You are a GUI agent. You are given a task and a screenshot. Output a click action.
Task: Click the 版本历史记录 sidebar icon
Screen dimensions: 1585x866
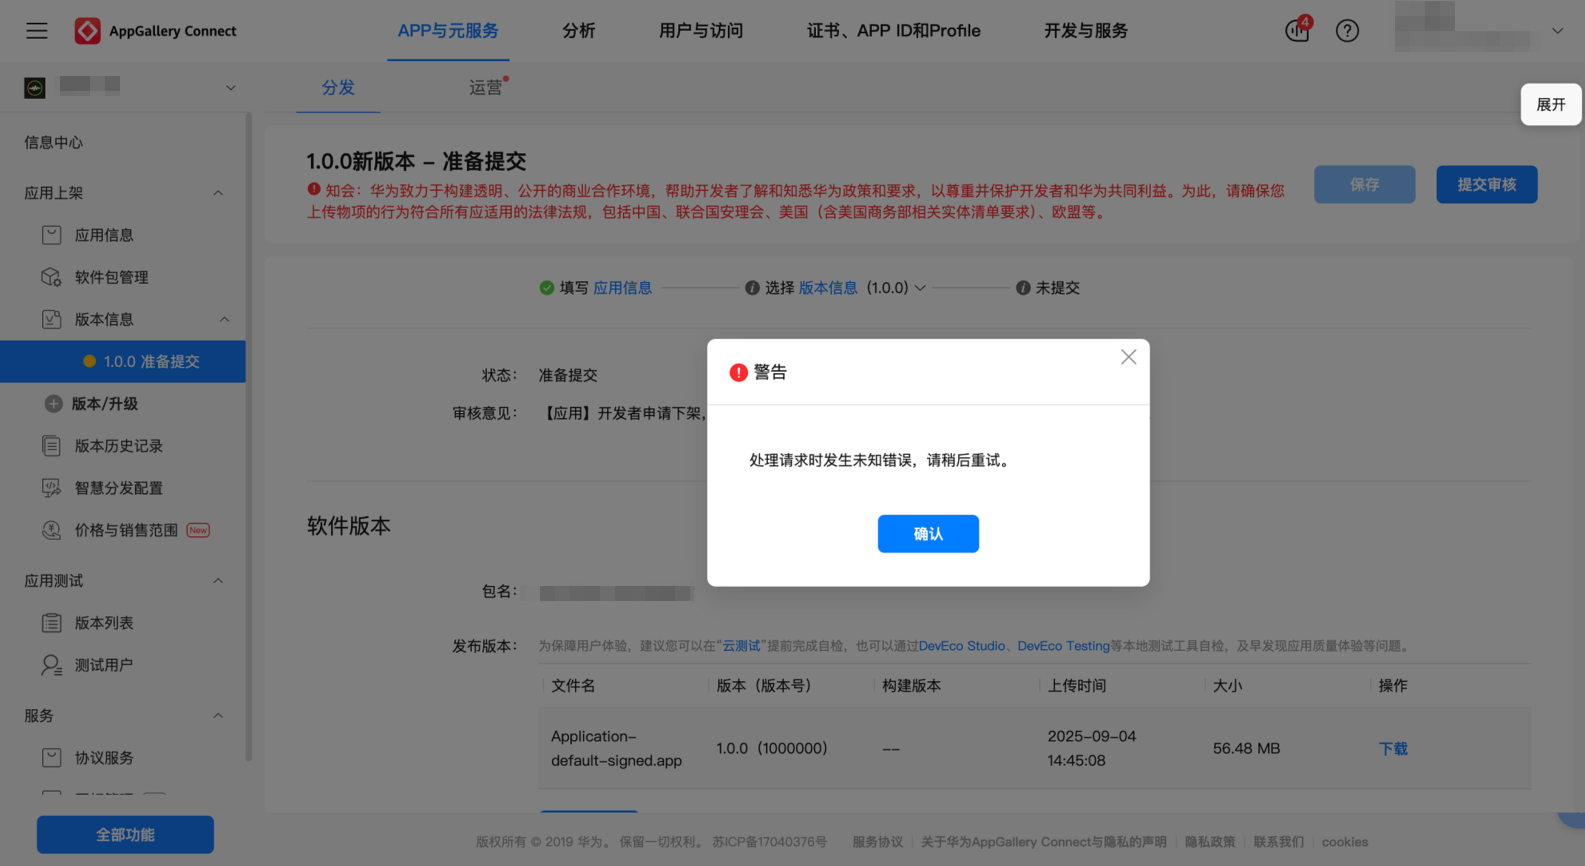(x=52, y=446)
